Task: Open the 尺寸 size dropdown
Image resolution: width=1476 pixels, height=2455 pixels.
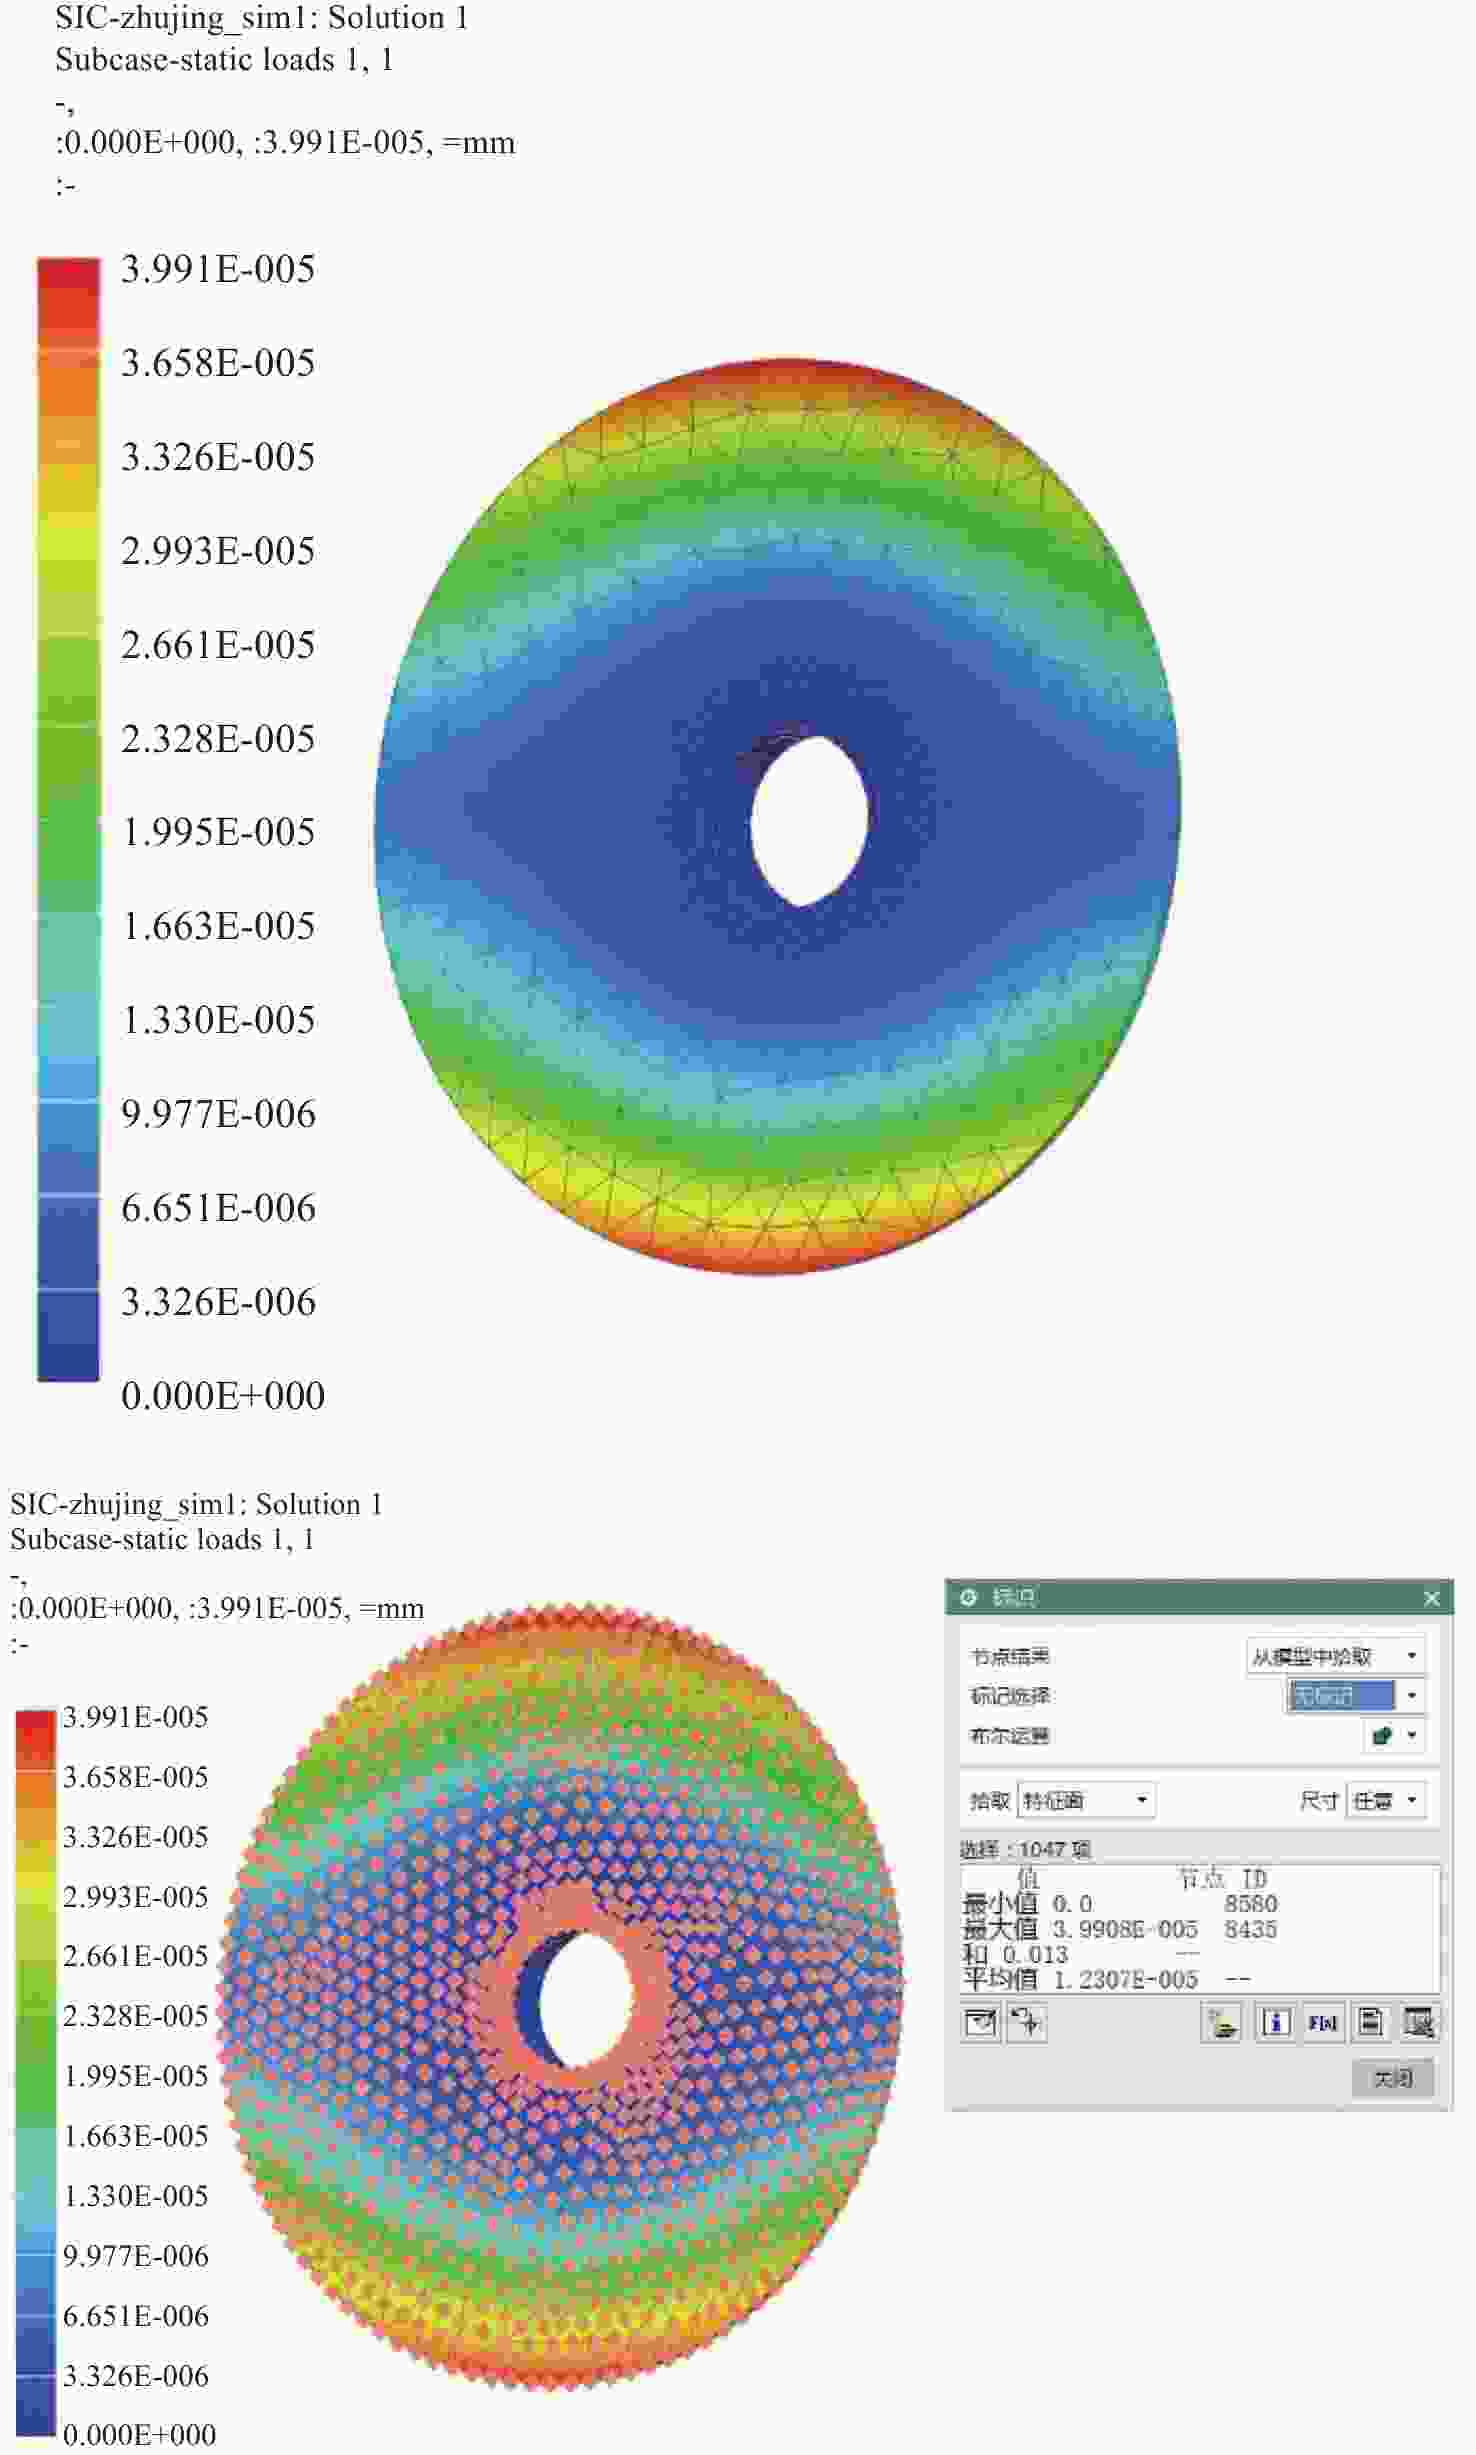Action: pos(1386,1800)
